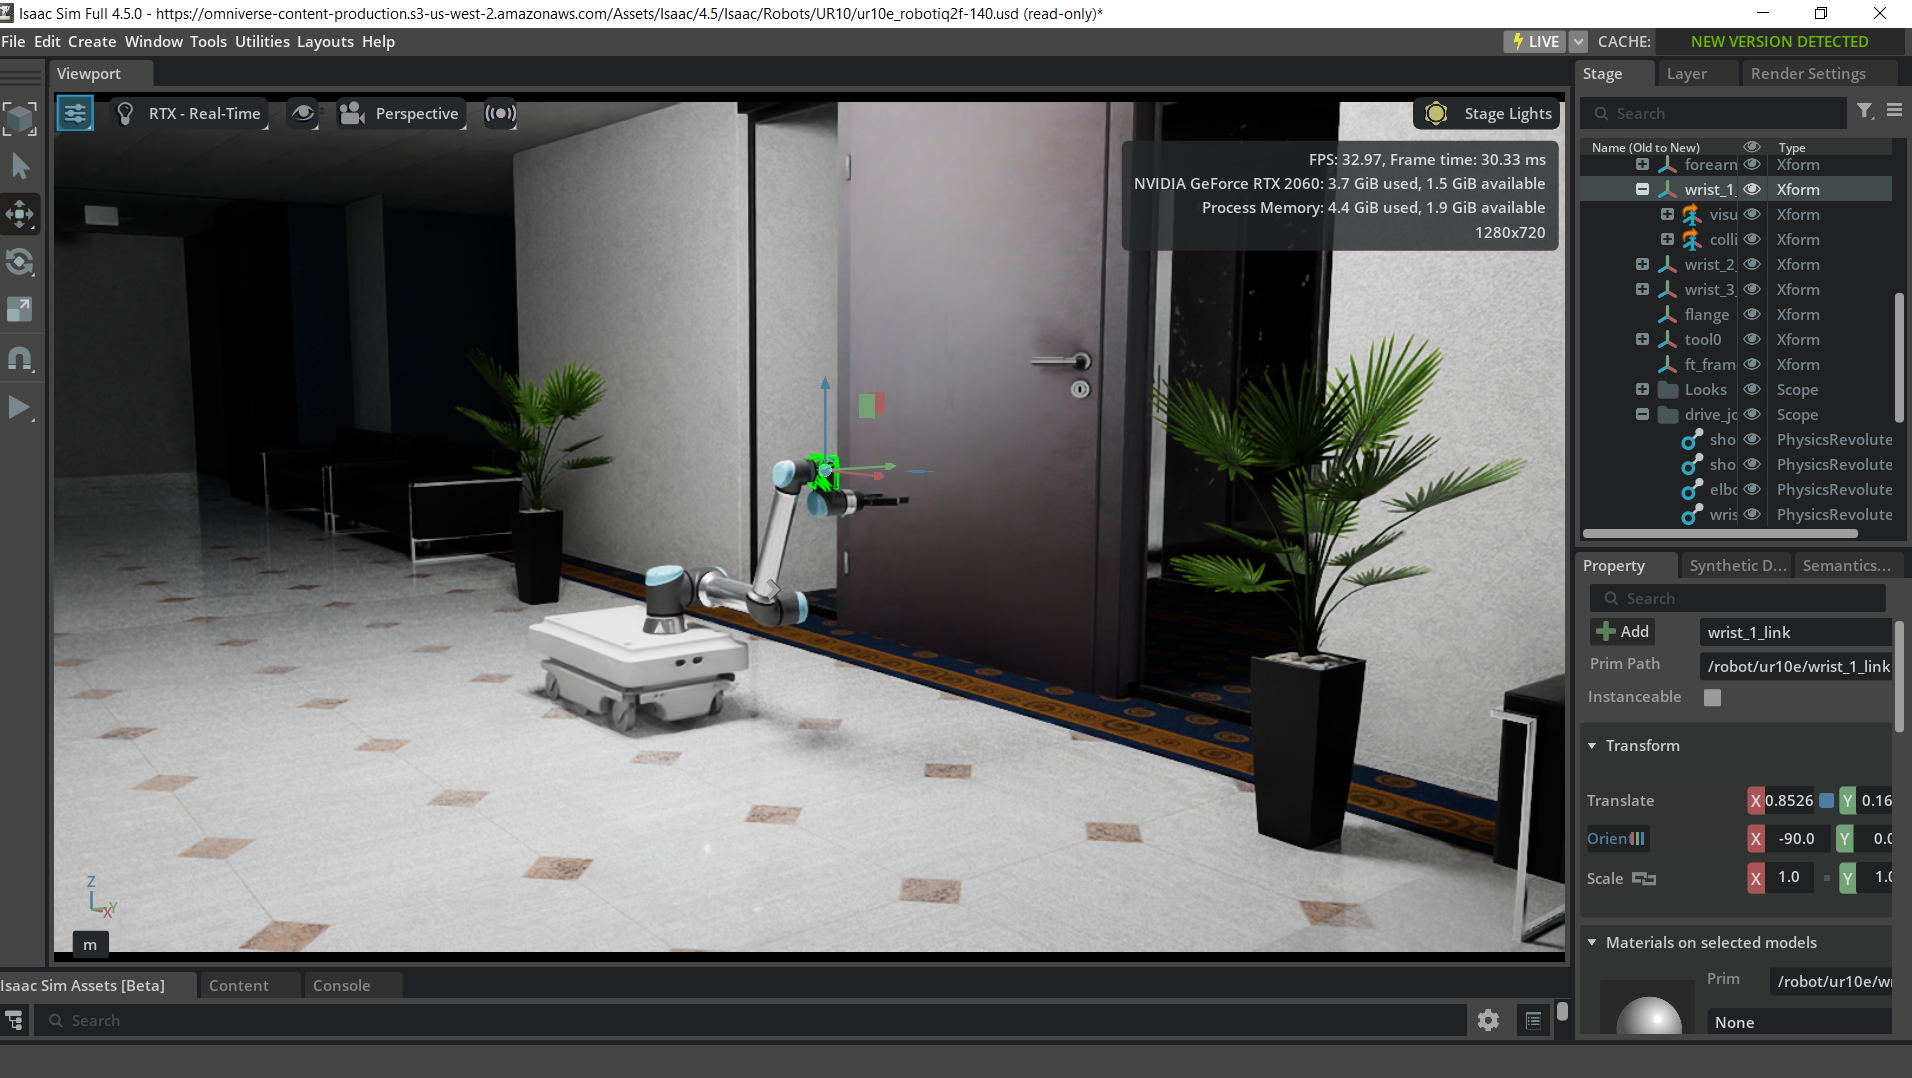Expand the tool0 tree item
The image size is (1912, 1078).
pyautogui.click(x=1642, y=339)
